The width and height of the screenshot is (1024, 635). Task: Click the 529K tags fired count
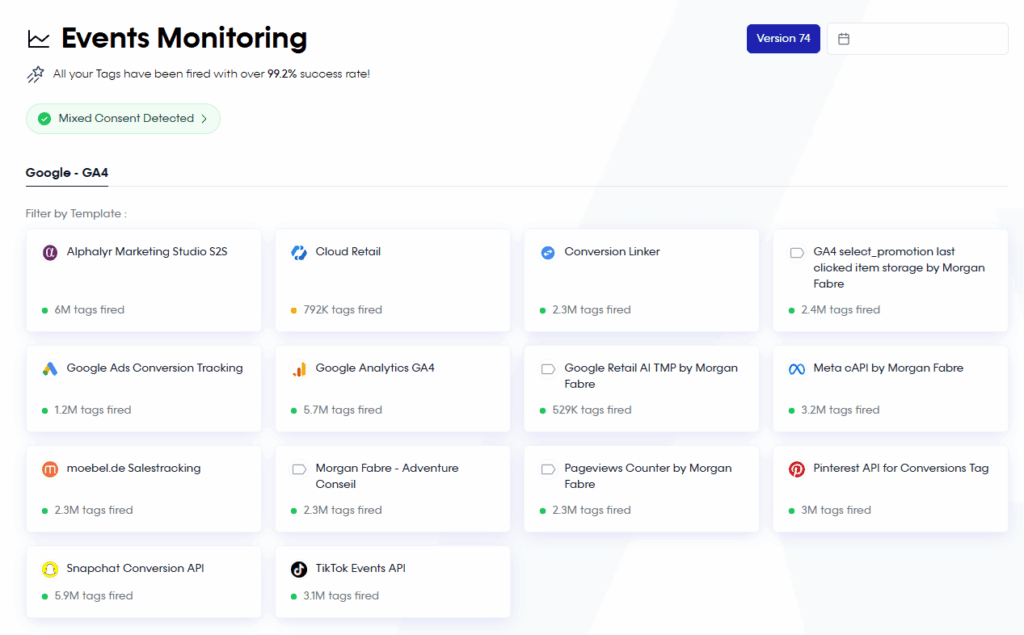[x=592, y=410]
